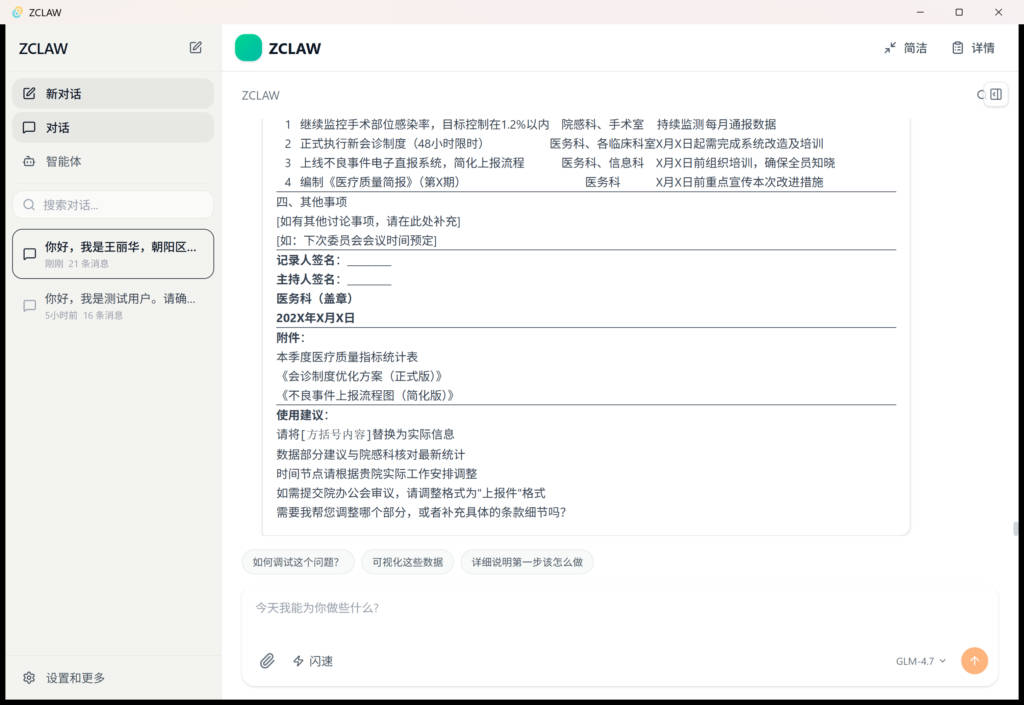Open the 测试用户 conversation from 5 hours ago

(112, 306)
